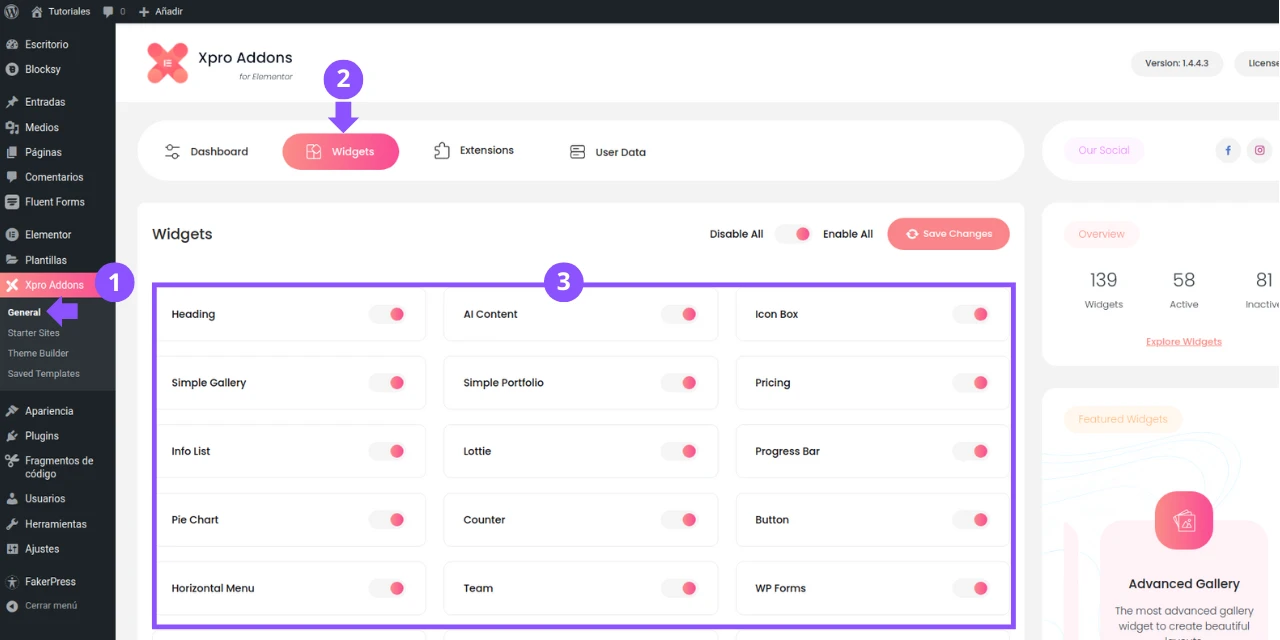Click the Instagram social icon
This screenshot has height=640, width=1280.
tap(1260, 151)
